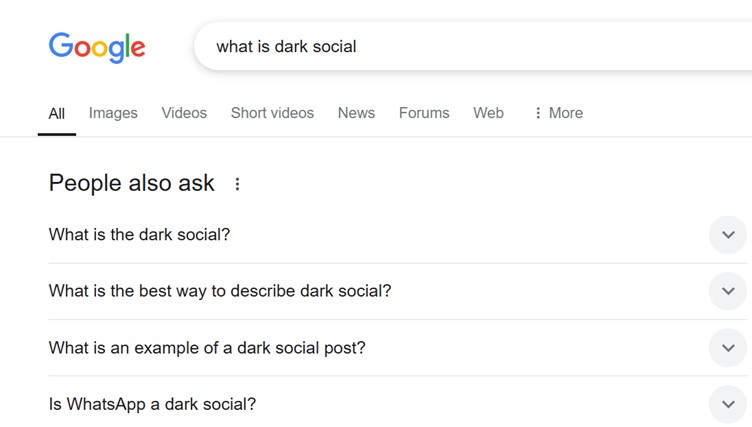Expand 'Is WhatsApp a dark social?' chevron
The height and width of the screenshot is (427, 752).
coord(728,404)
